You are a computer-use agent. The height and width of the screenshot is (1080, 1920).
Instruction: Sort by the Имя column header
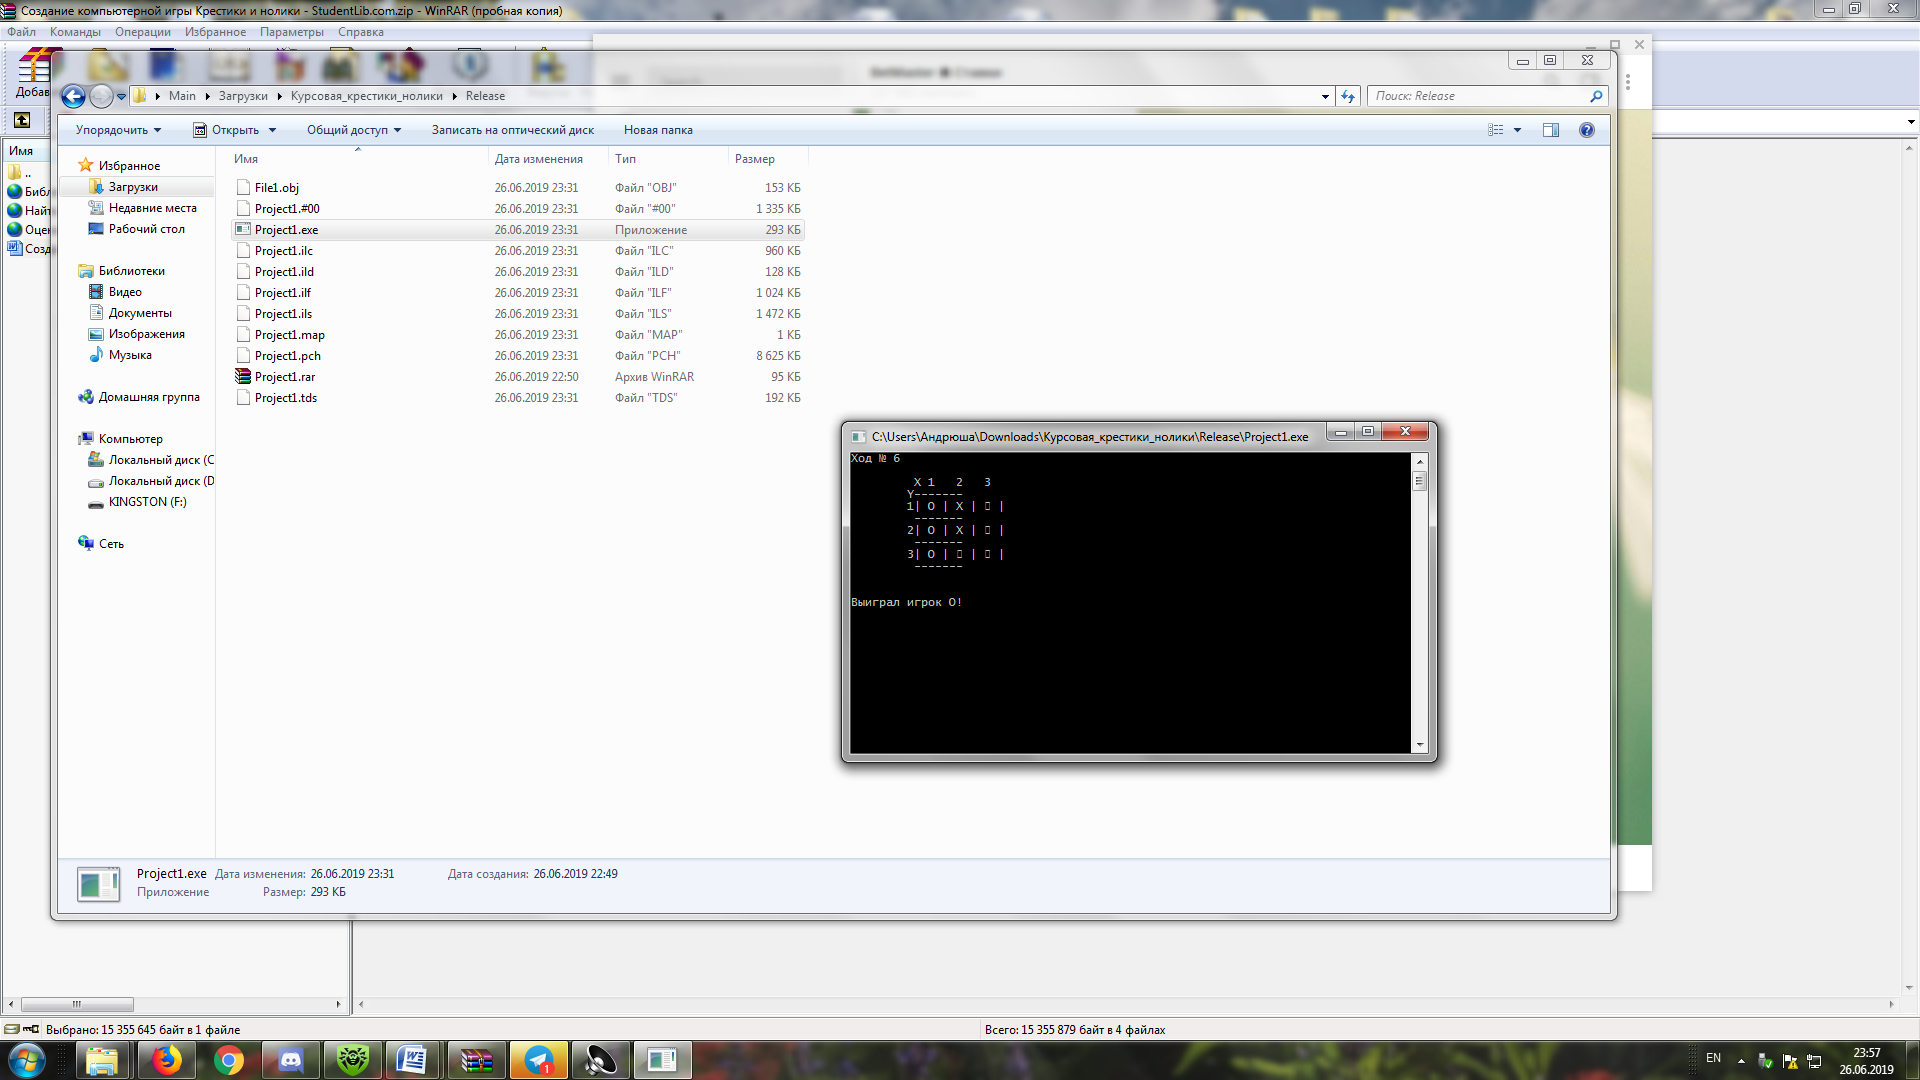(246, 159)
